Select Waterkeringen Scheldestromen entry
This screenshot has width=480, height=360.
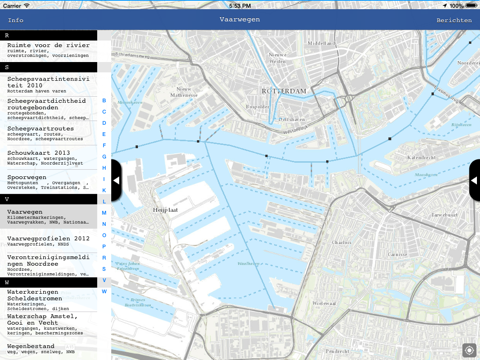[49, 300]
